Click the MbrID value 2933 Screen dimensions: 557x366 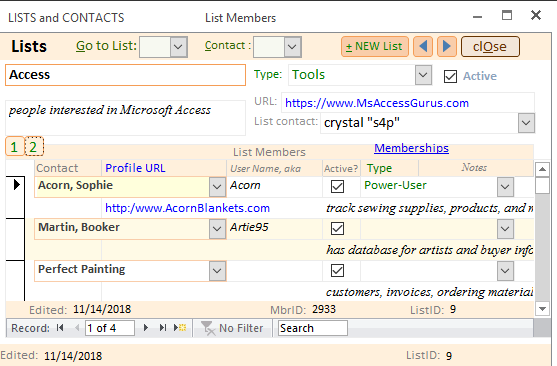pyautogui.click(x=324, y=310)
